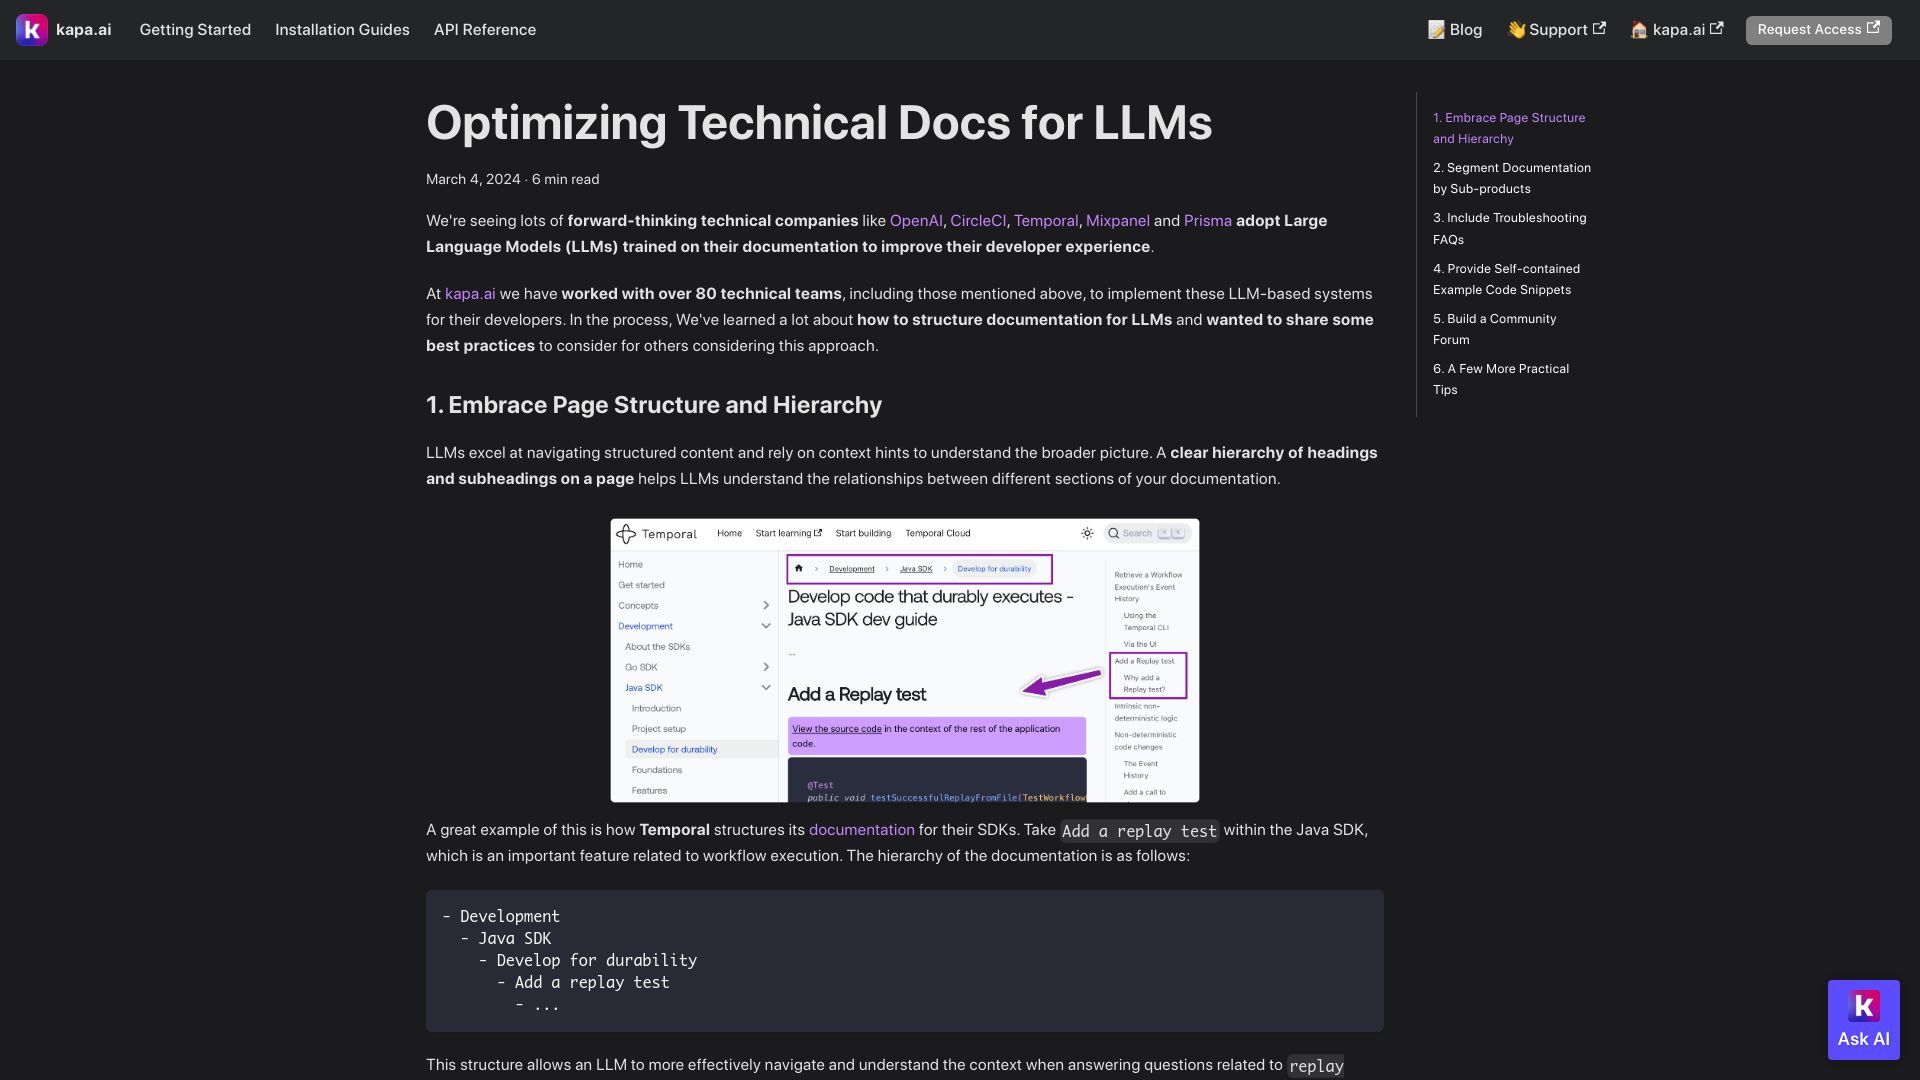Click the heading Embrace Page Structure and Hierarchy
Screen dimensions: 1920x1080
pos(654,405)
